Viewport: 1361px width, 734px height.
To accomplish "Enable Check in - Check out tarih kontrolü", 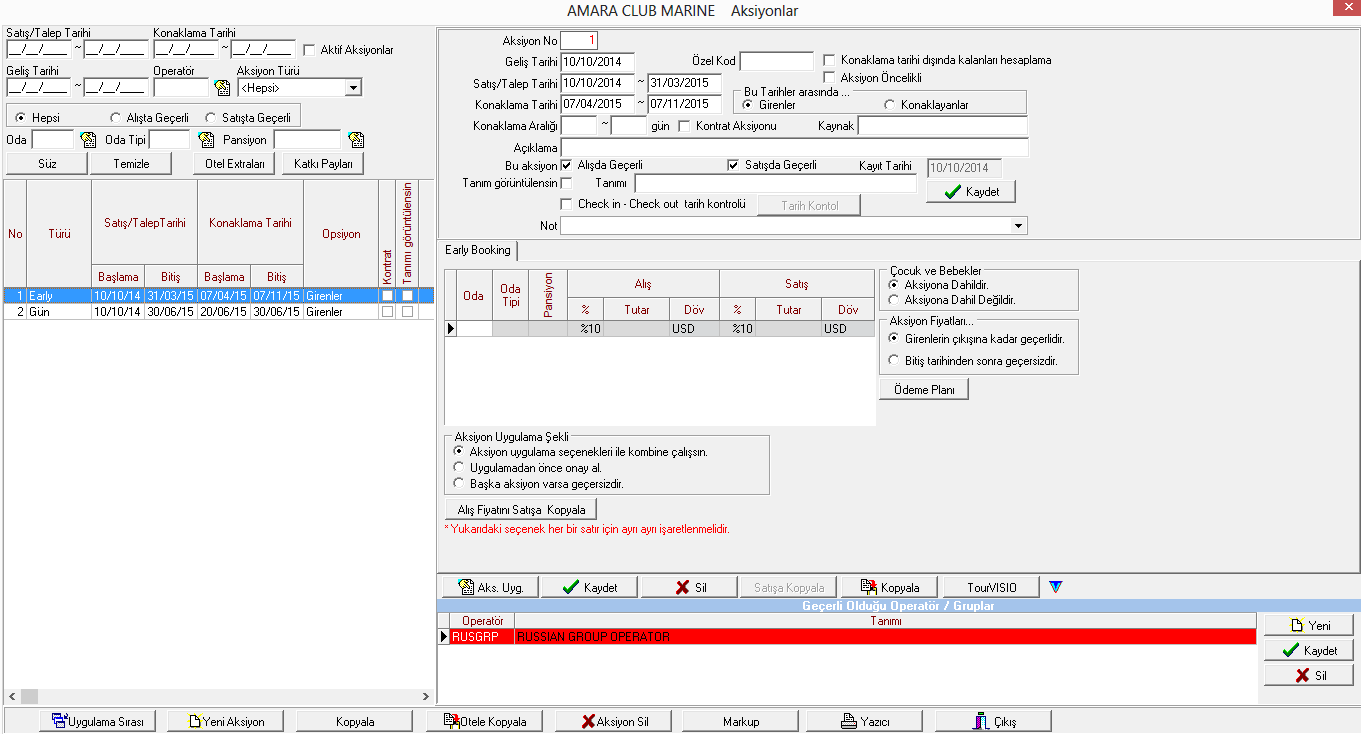I will pyautogui.click(x=567, y=204).
